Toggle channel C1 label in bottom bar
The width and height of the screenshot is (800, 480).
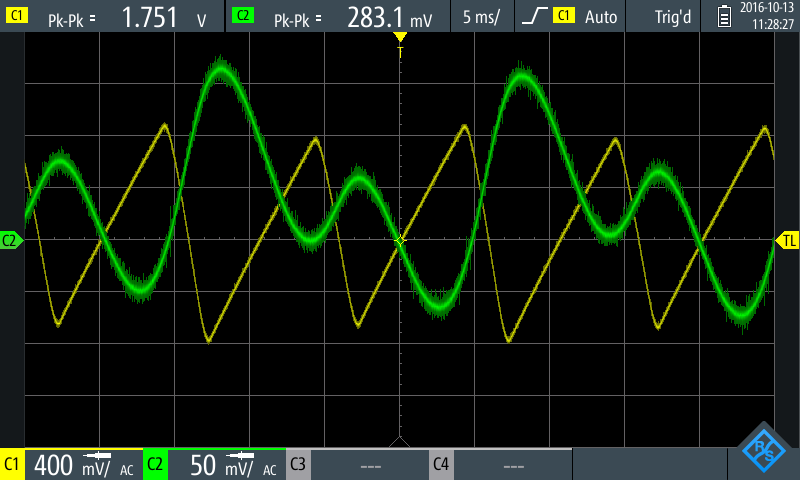[12, 466]
